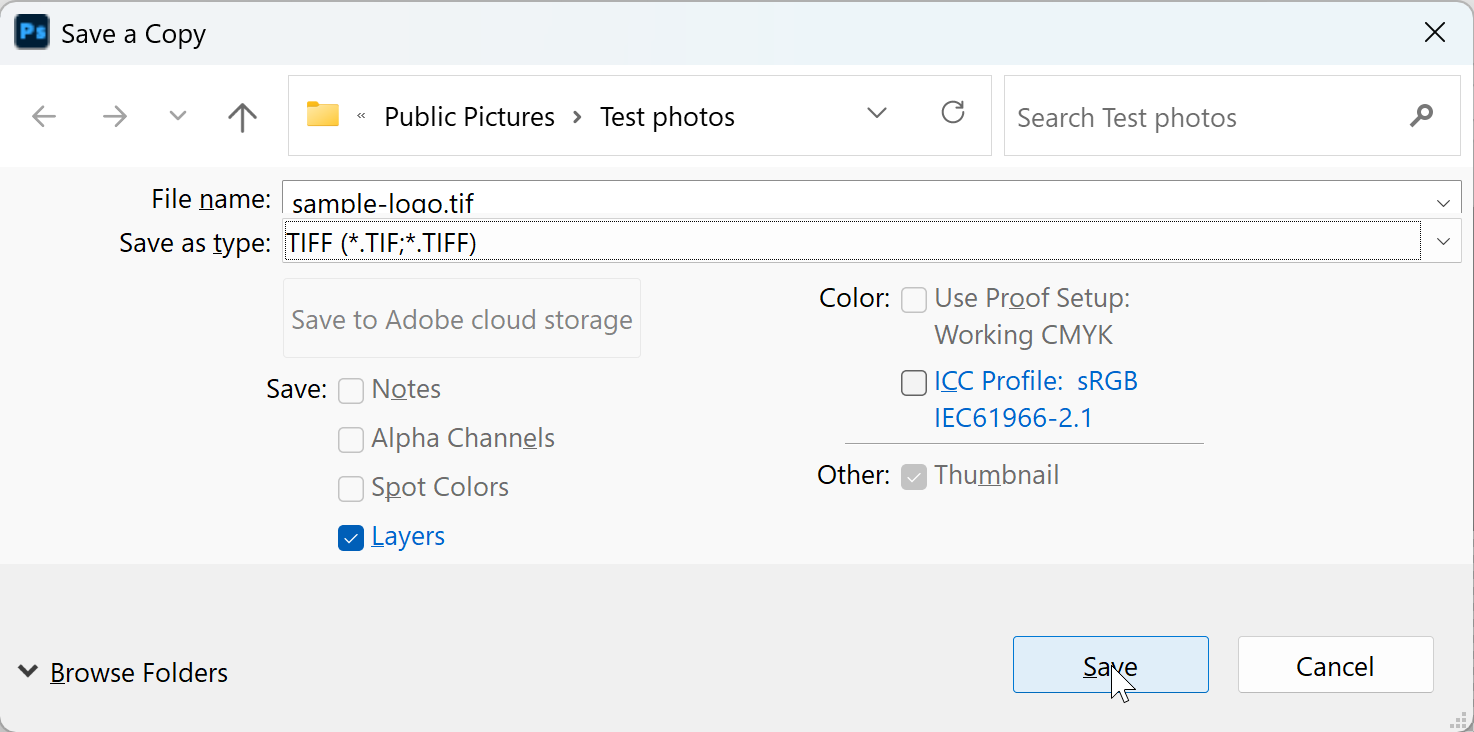Toggle the Alpha Channels checkbox
Image resolution: width=1474 pixels, height=732 pixels.
point(351,439)
